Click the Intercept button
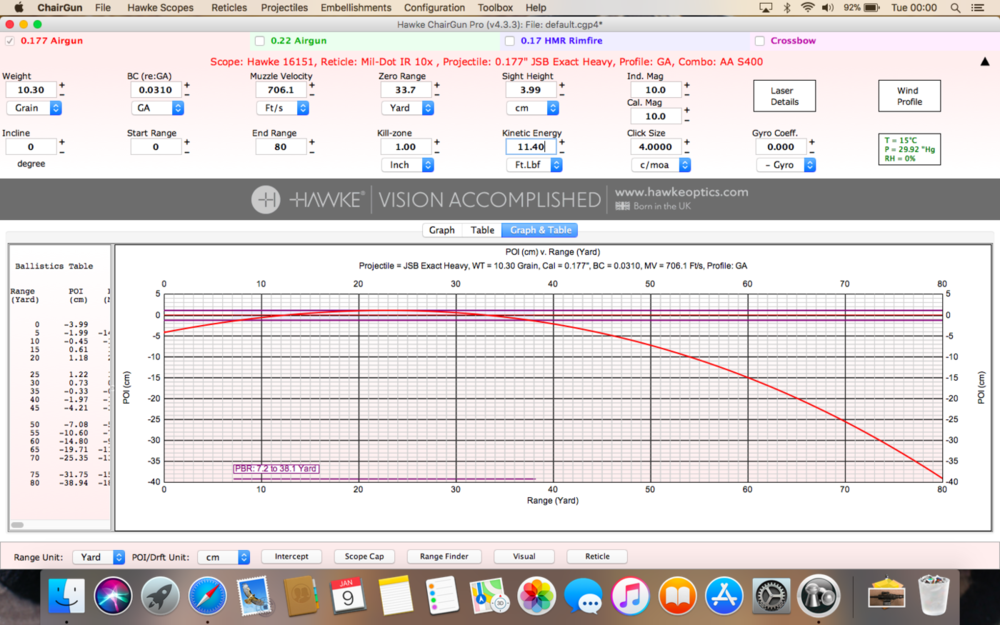 [291, 557]
